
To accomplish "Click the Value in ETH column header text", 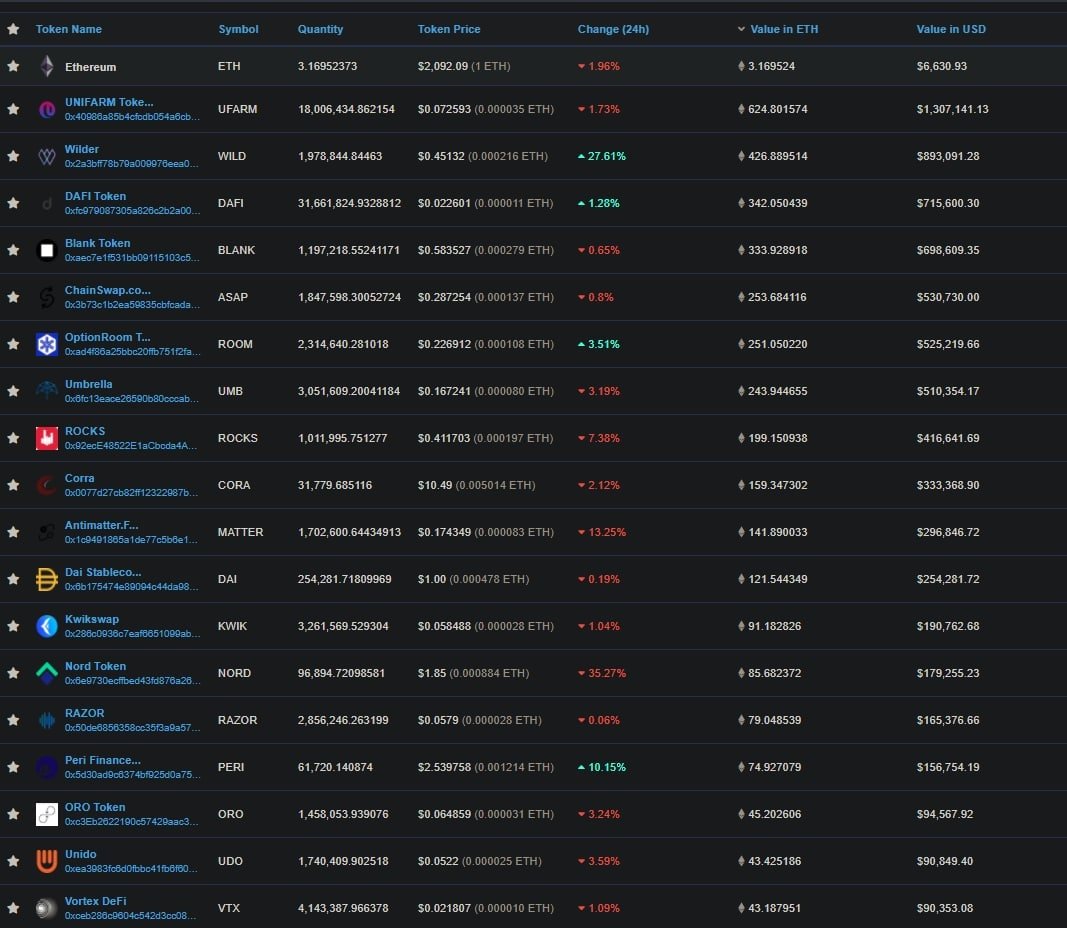I will tap(784, 29).
